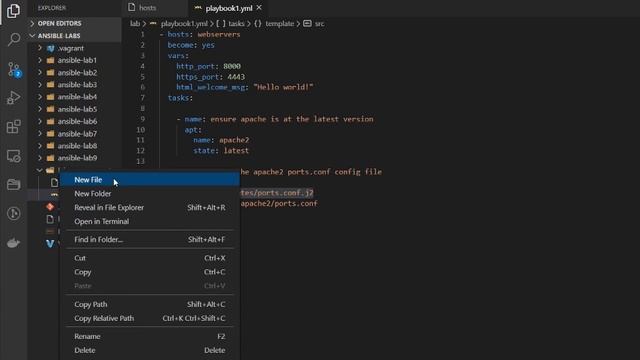640x360 pixels.
Task: Open the Run and Debug view icon
Action: click(13, 98)
